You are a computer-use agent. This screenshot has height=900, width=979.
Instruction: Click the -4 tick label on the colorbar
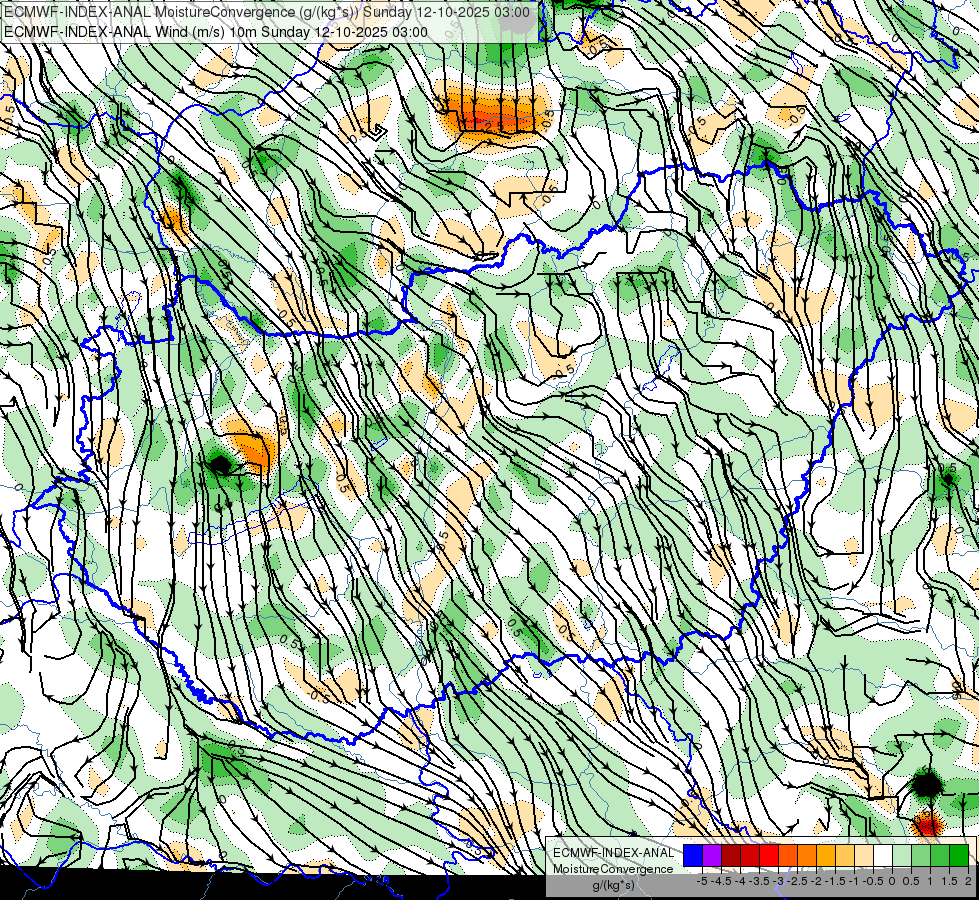coord(740,881)
